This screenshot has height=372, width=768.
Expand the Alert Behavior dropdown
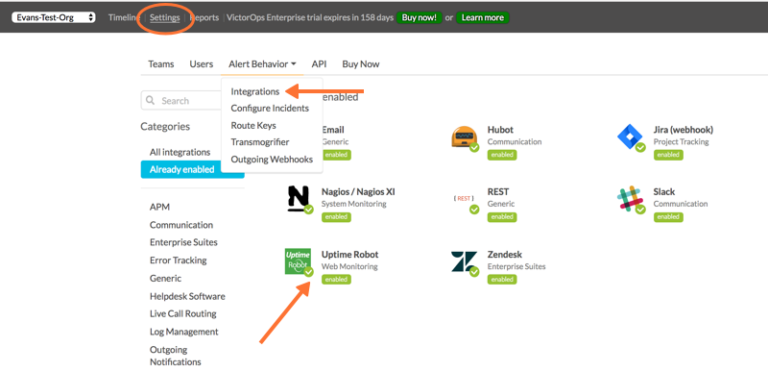pyautogui.click(x=262, y=64)
